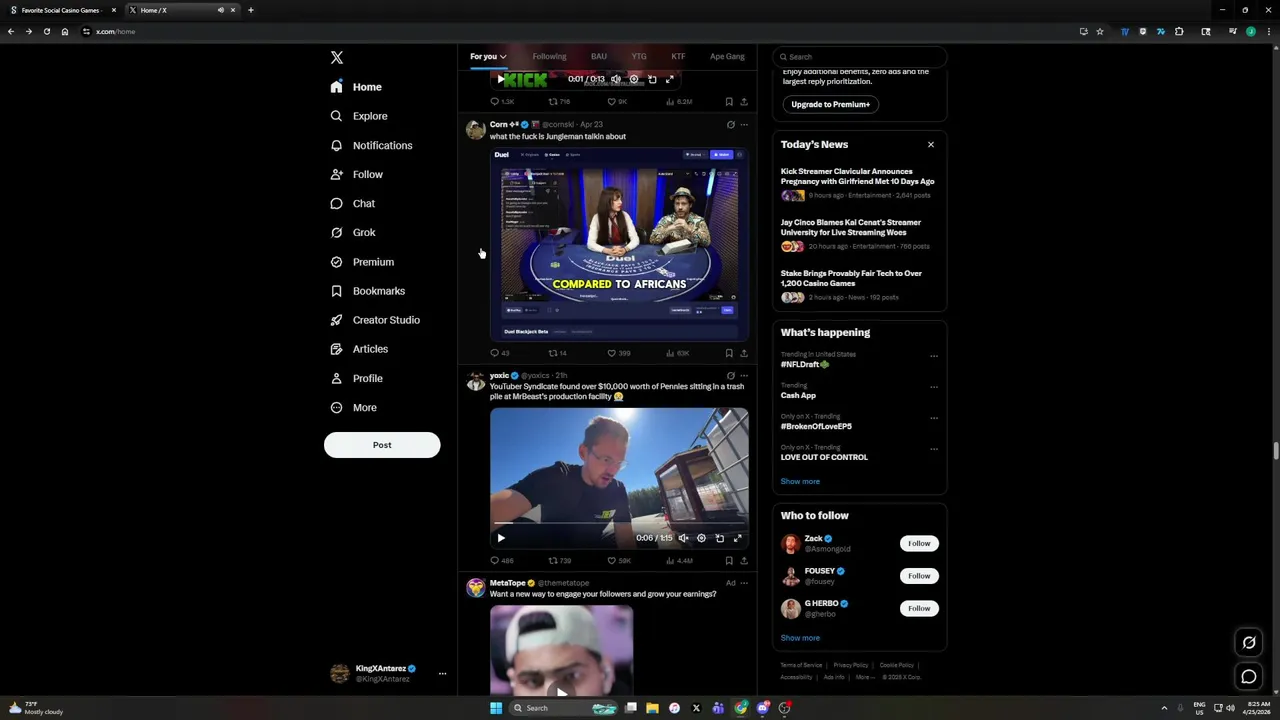Follow Zack (Asmongold)
Screen dimensions: 1280x720
(919, 543)
